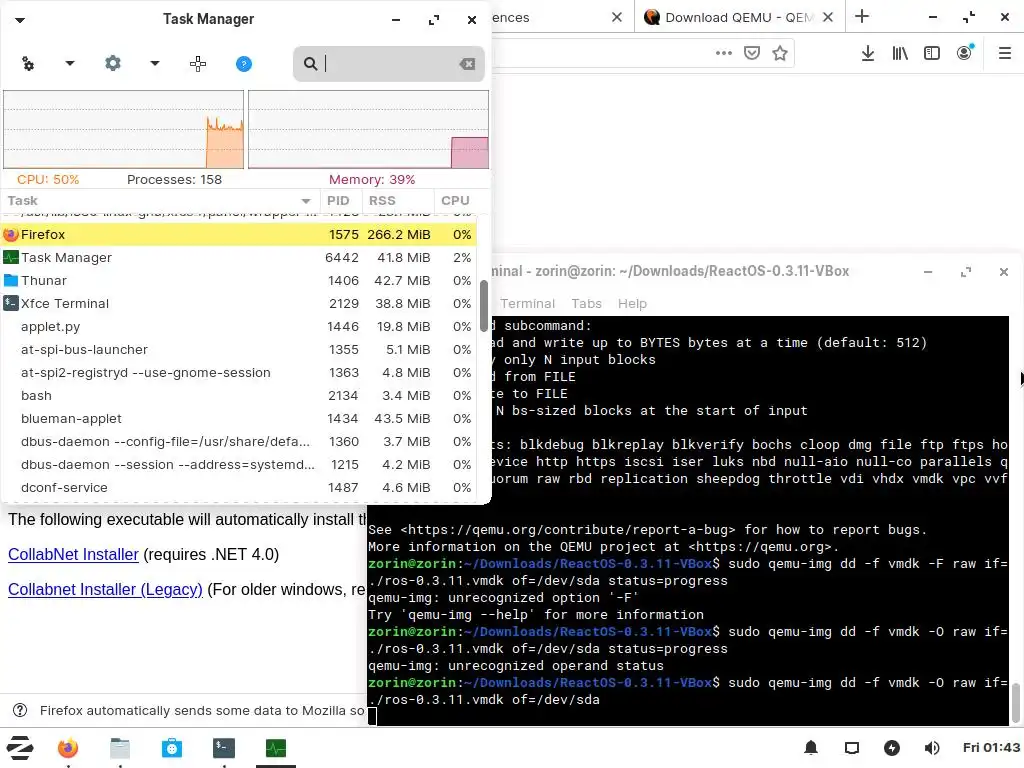Select the Xfce Terminal process row

click(x=238, y=304)
